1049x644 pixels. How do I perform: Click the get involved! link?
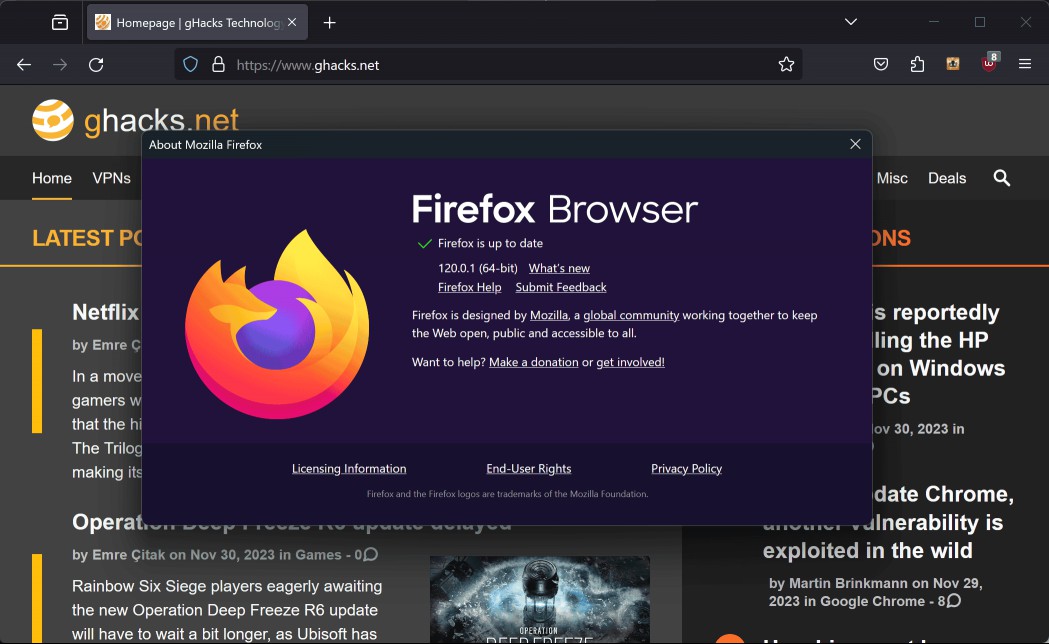coord(630,362)
